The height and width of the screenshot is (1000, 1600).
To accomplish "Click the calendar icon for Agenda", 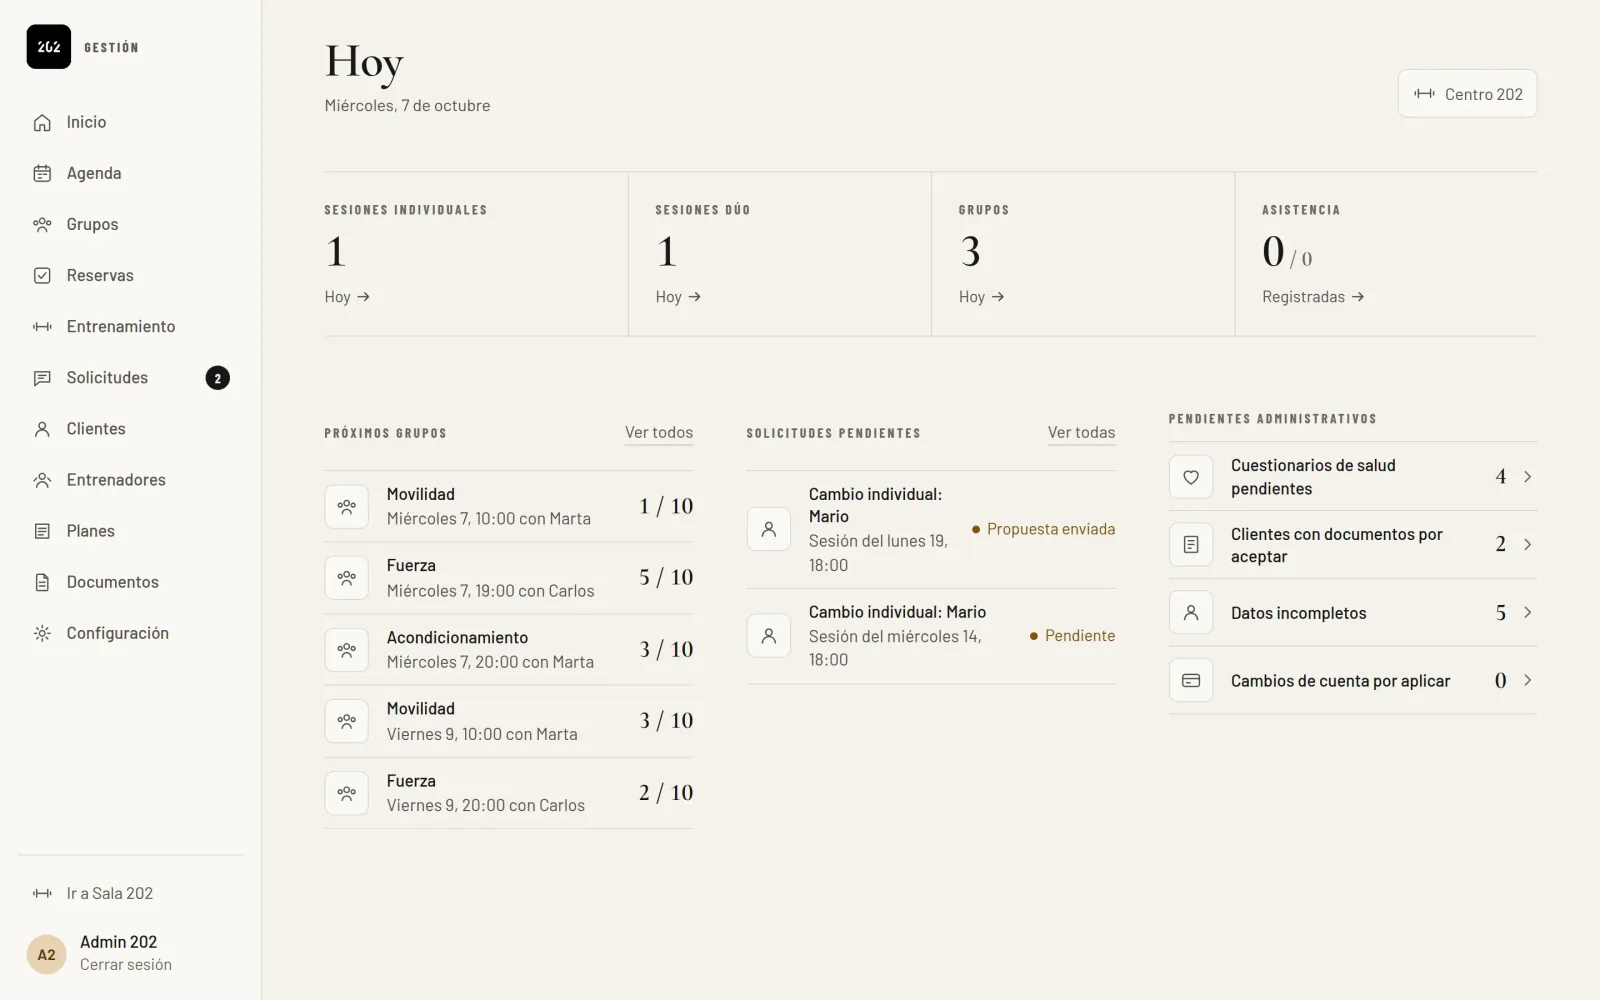I will pos(42,173).
